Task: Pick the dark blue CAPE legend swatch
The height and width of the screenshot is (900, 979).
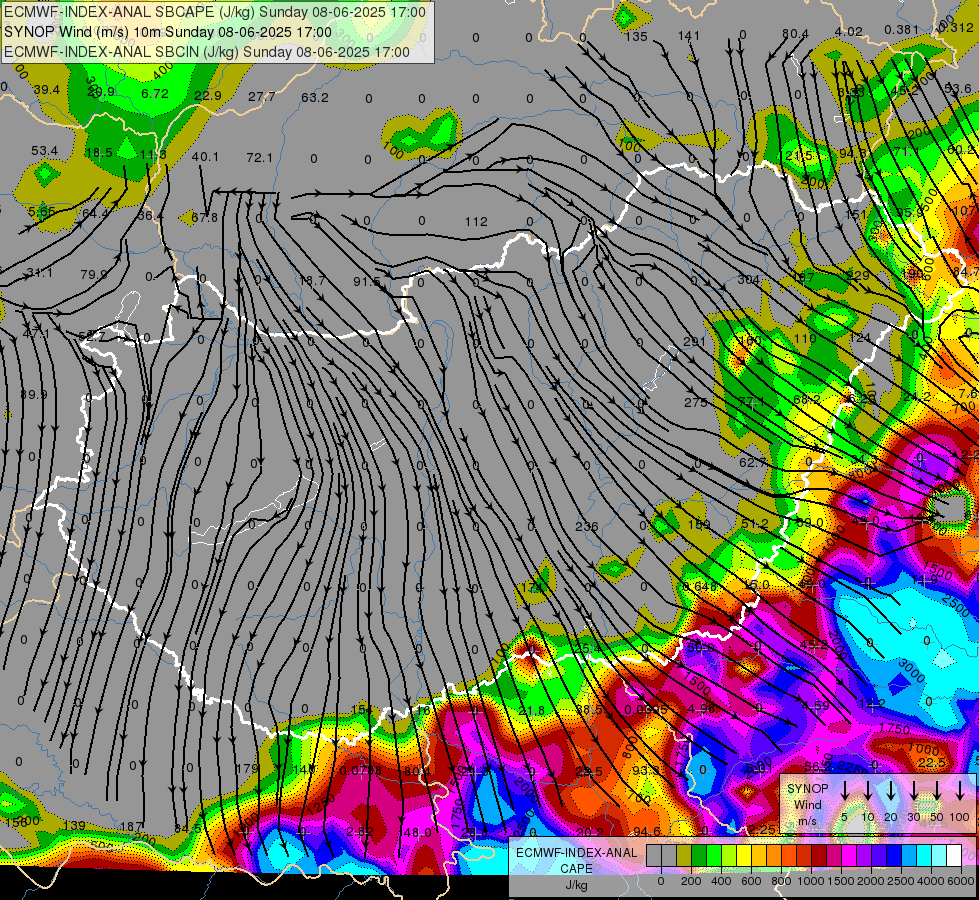Action: (893, 856)
